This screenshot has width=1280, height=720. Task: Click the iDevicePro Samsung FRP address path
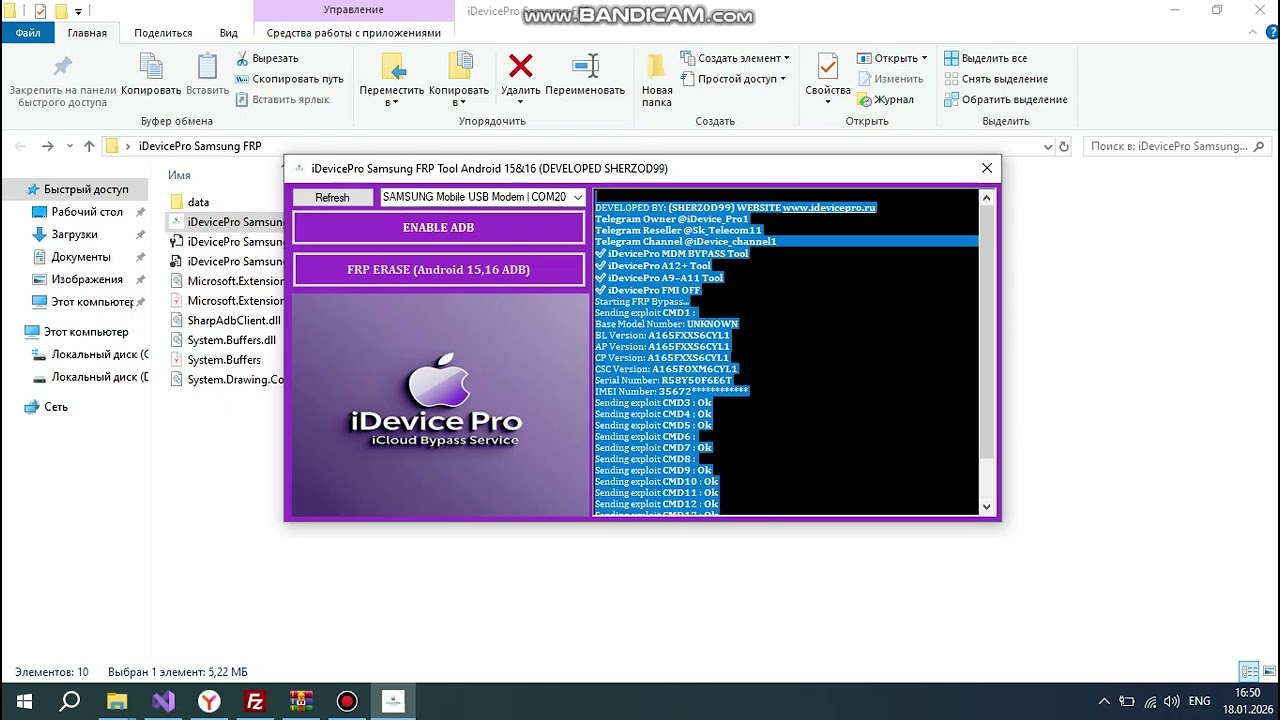point(200,146)
